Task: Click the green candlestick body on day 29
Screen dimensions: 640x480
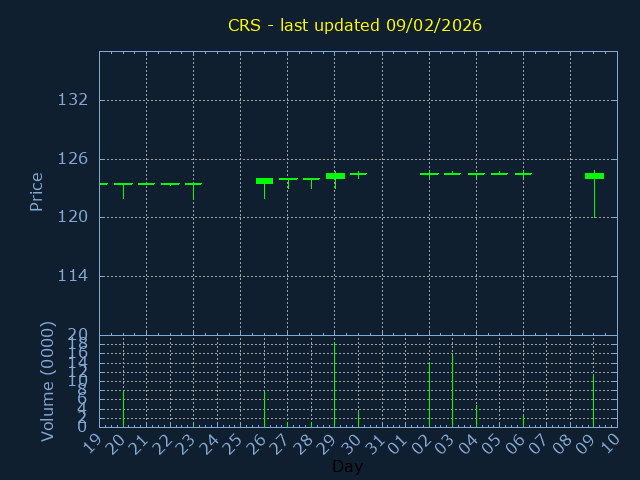Action: 335,176
